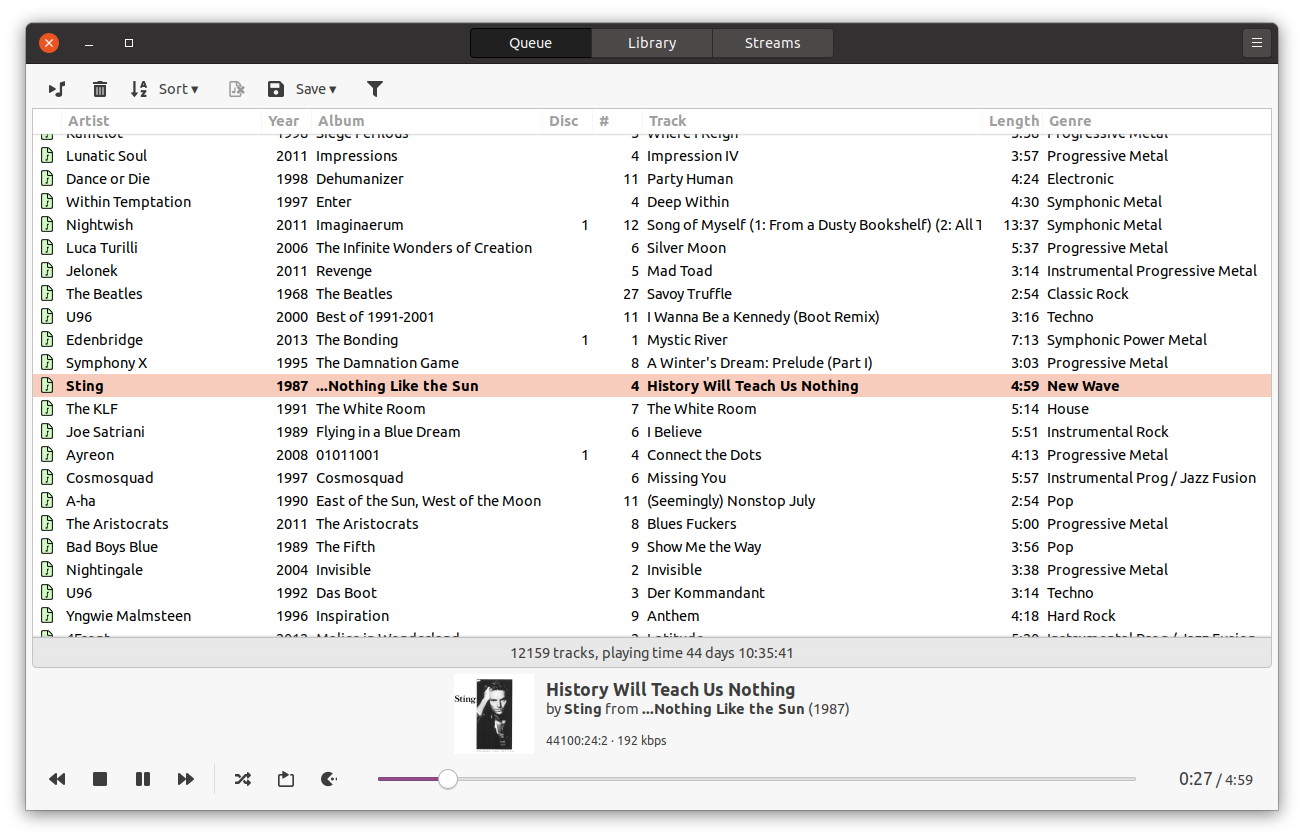Open the Save dropdown menu

pos(302,89)
